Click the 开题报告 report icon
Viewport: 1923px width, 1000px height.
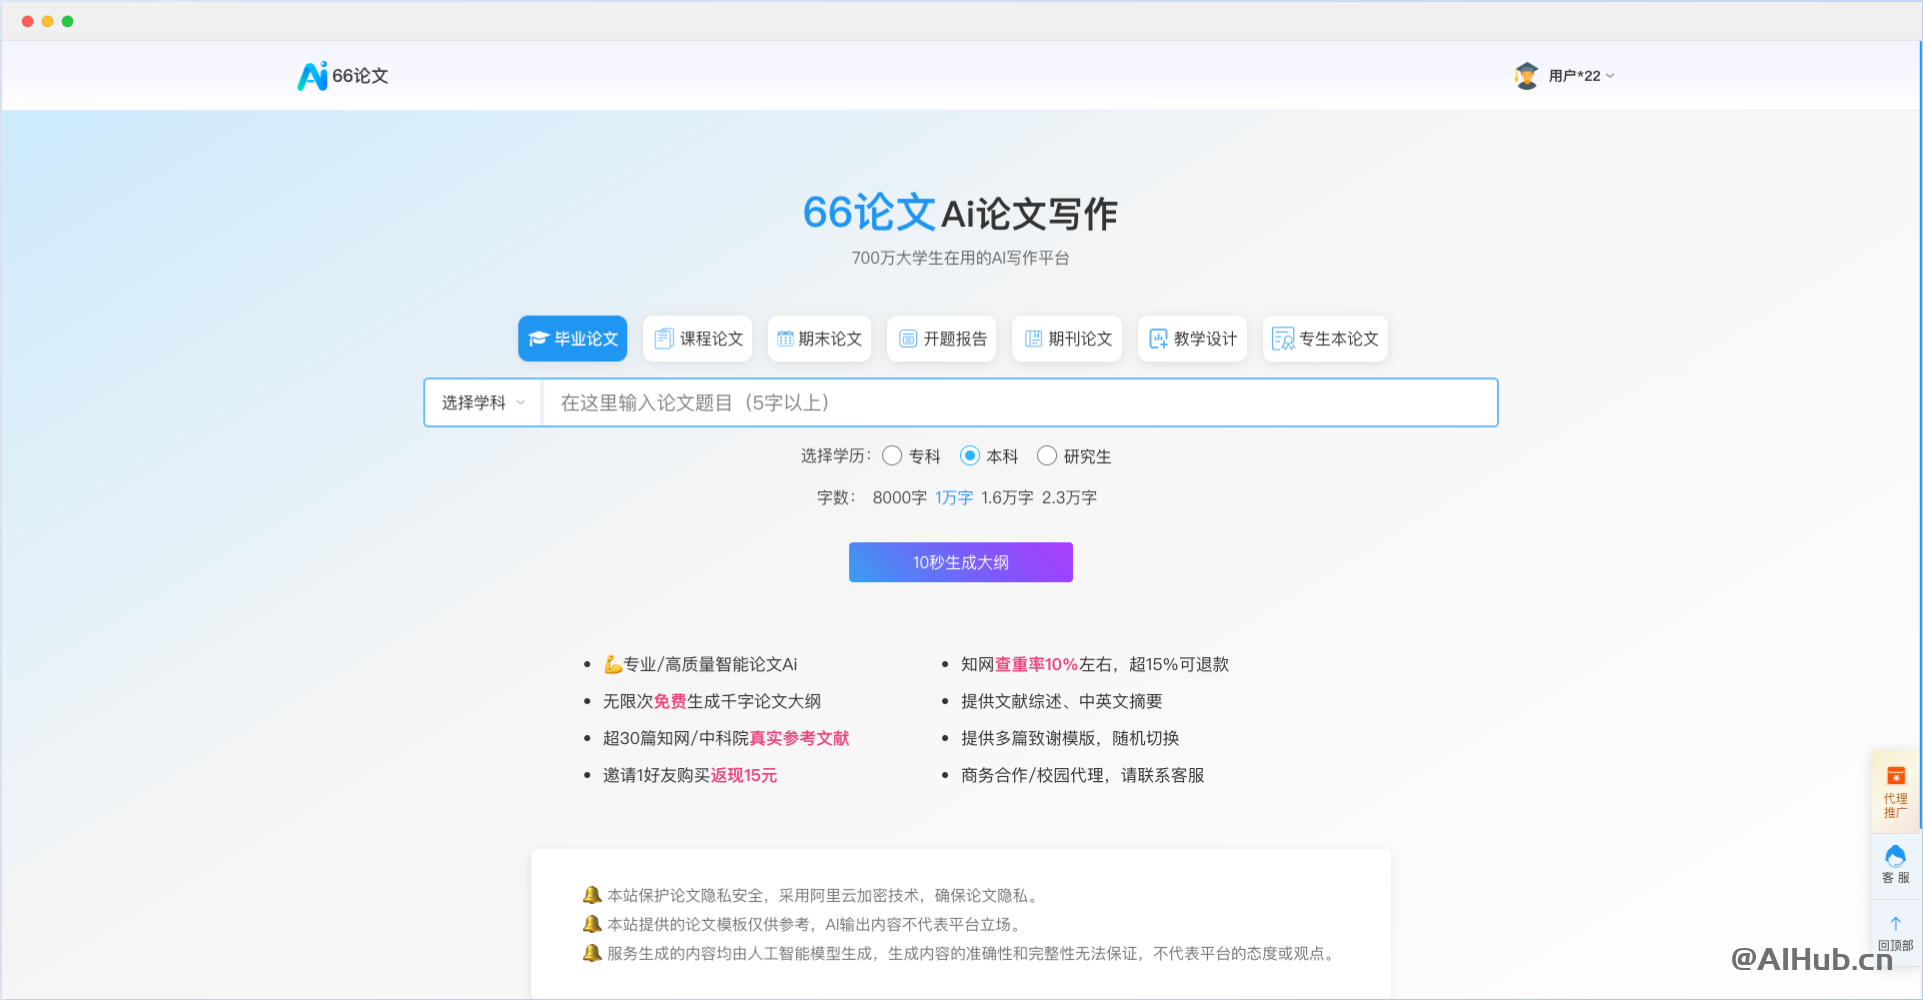[909, 338]
